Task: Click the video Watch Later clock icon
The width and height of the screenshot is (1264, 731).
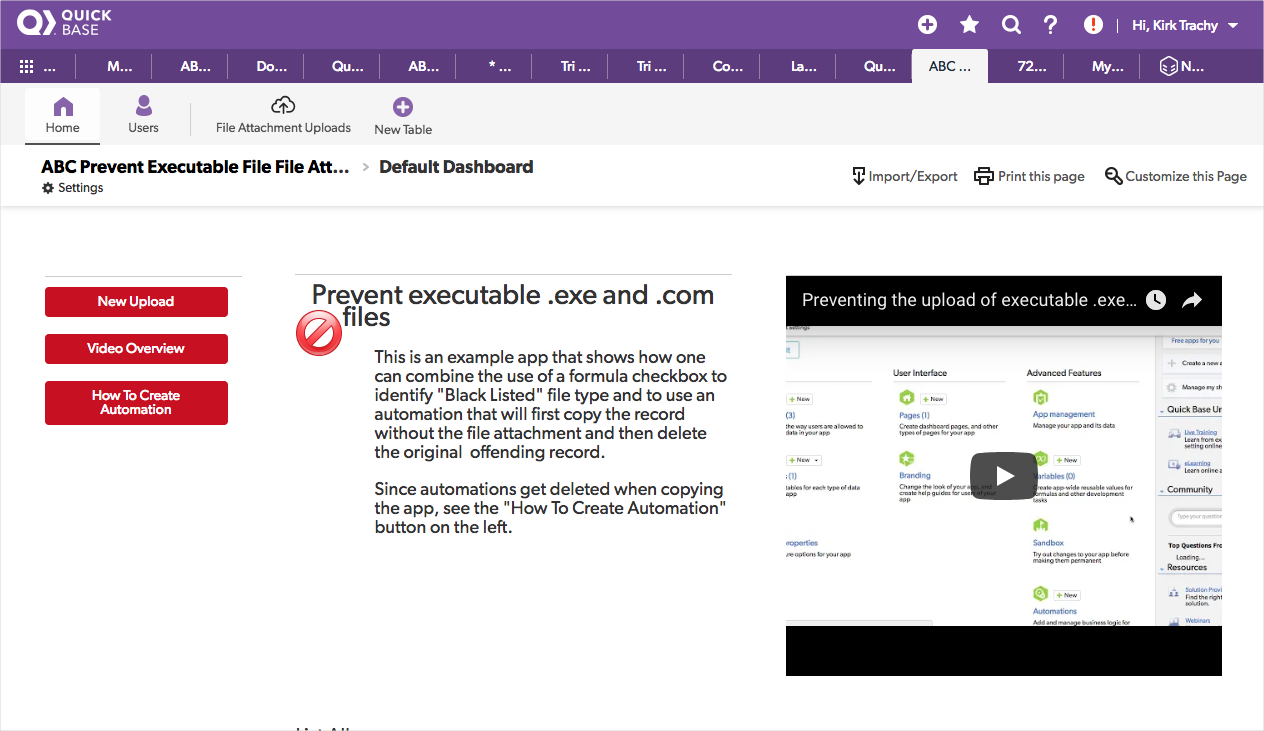Action: pyautogui.click(x=1156, y=300)
